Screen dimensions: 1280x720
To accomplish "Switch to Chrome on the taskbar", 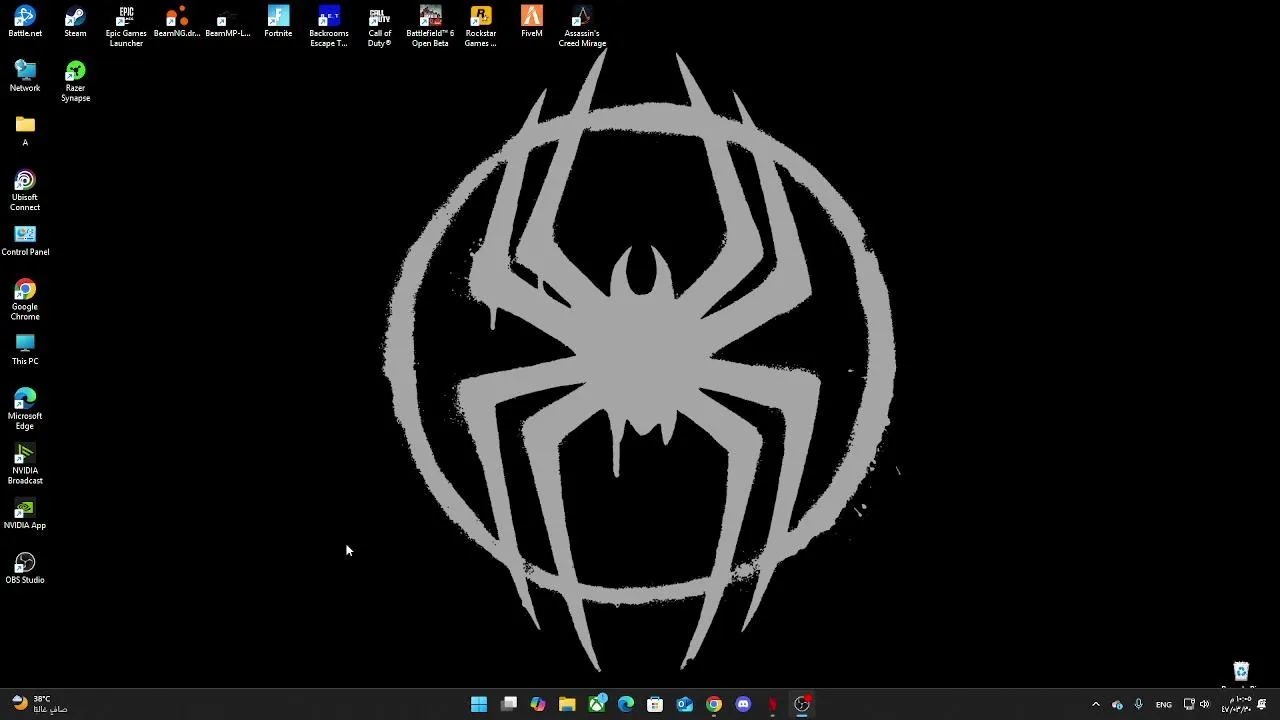I will (714, 704).
